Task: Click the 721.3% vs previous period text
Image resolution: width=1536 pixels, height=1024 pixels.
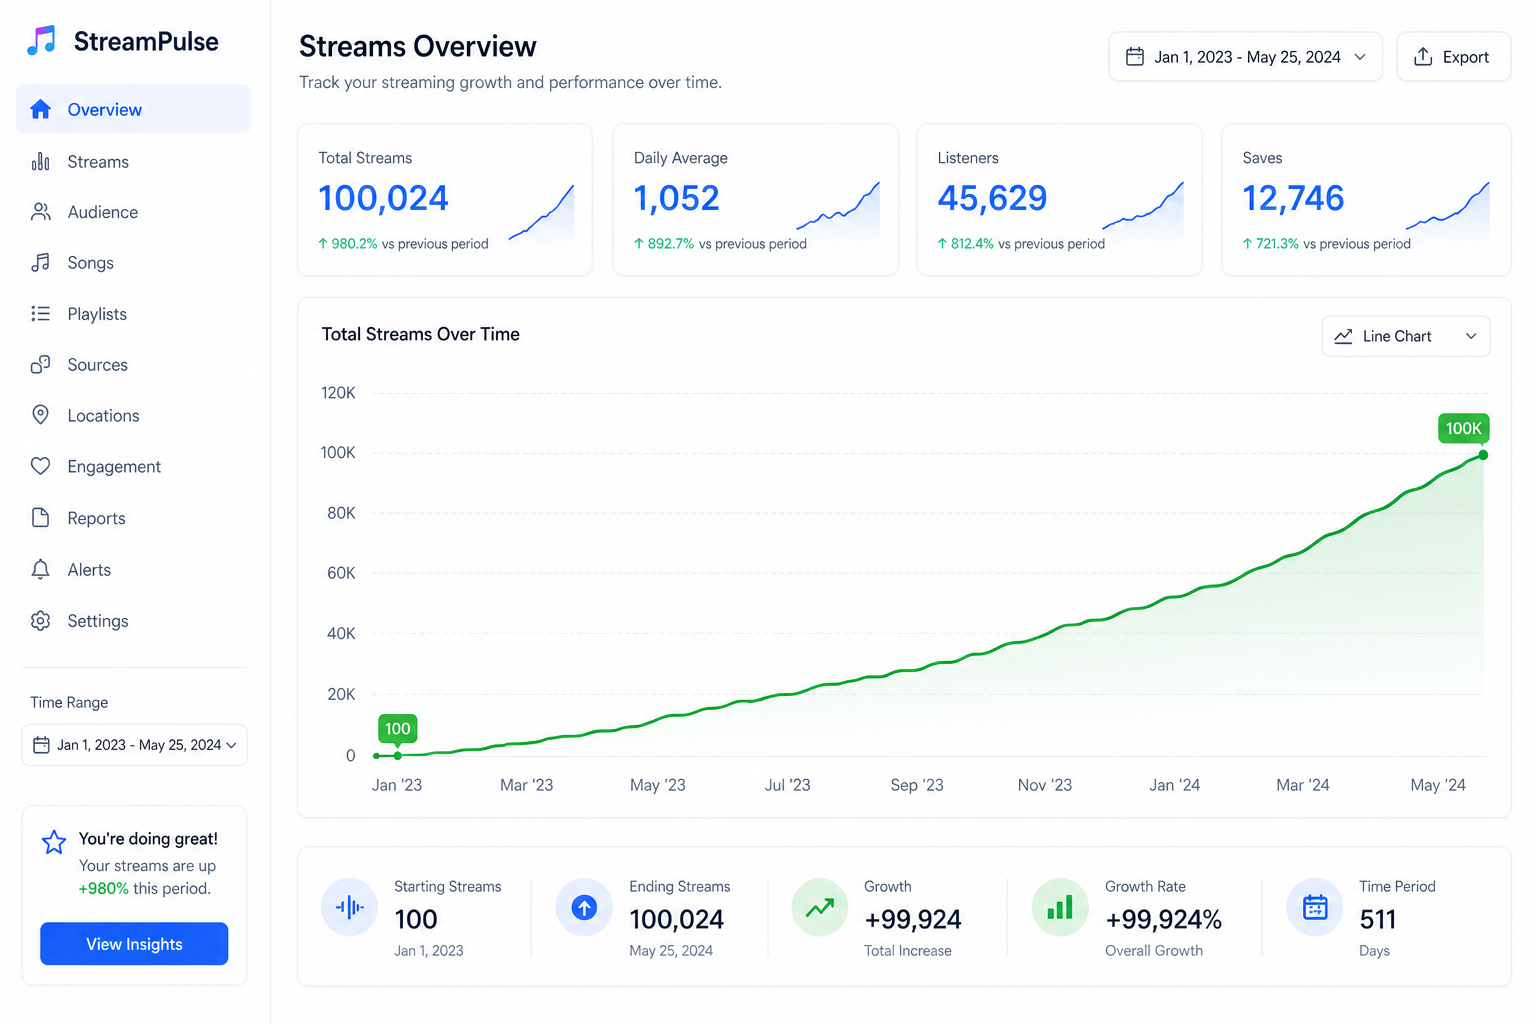Action: pyautogui.click(x=1326, y=244)
